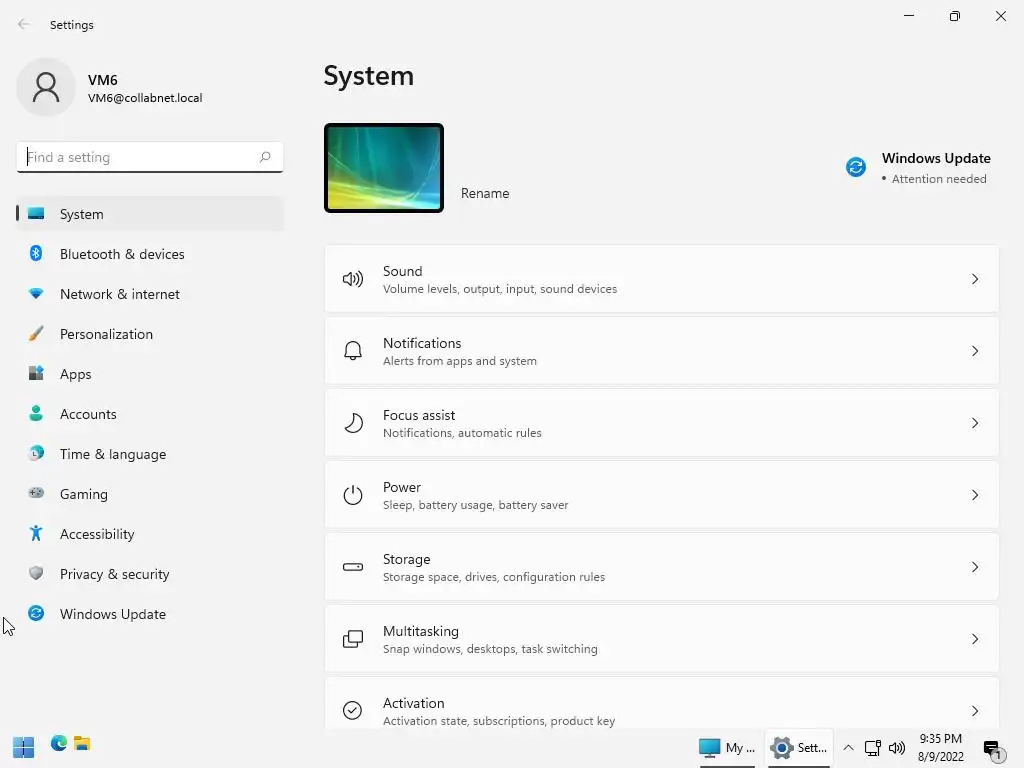
Task: Click the Notifications bell icon
Action: (353, 351)
